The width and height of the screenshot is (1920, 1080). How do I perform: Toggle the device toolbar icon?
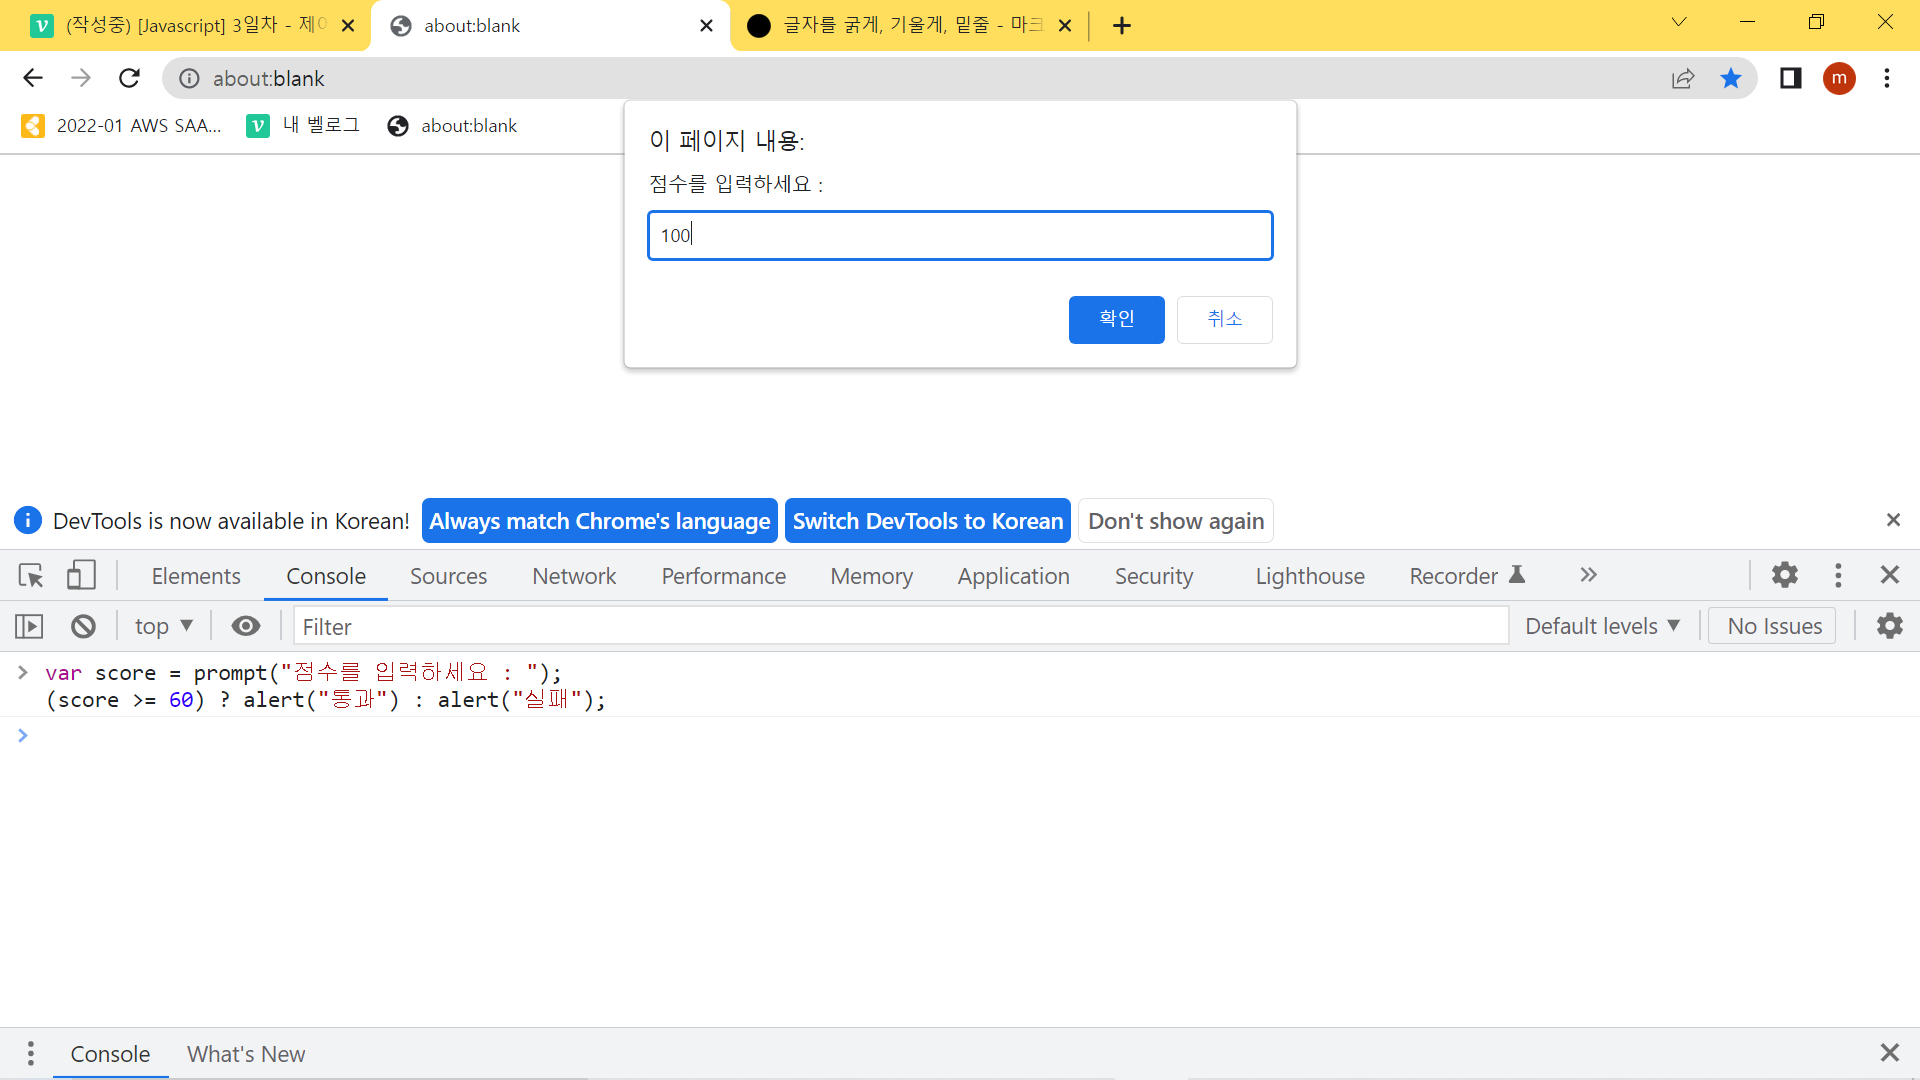point(81,575)
